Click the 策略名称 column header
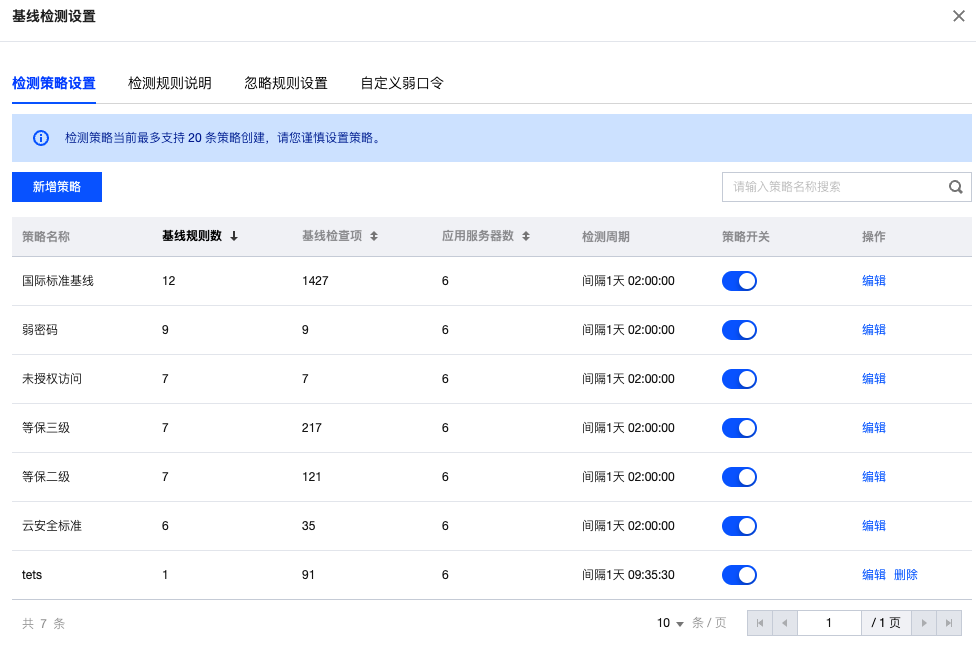Screen dimensions: 976x652 (x=46, y=237)
